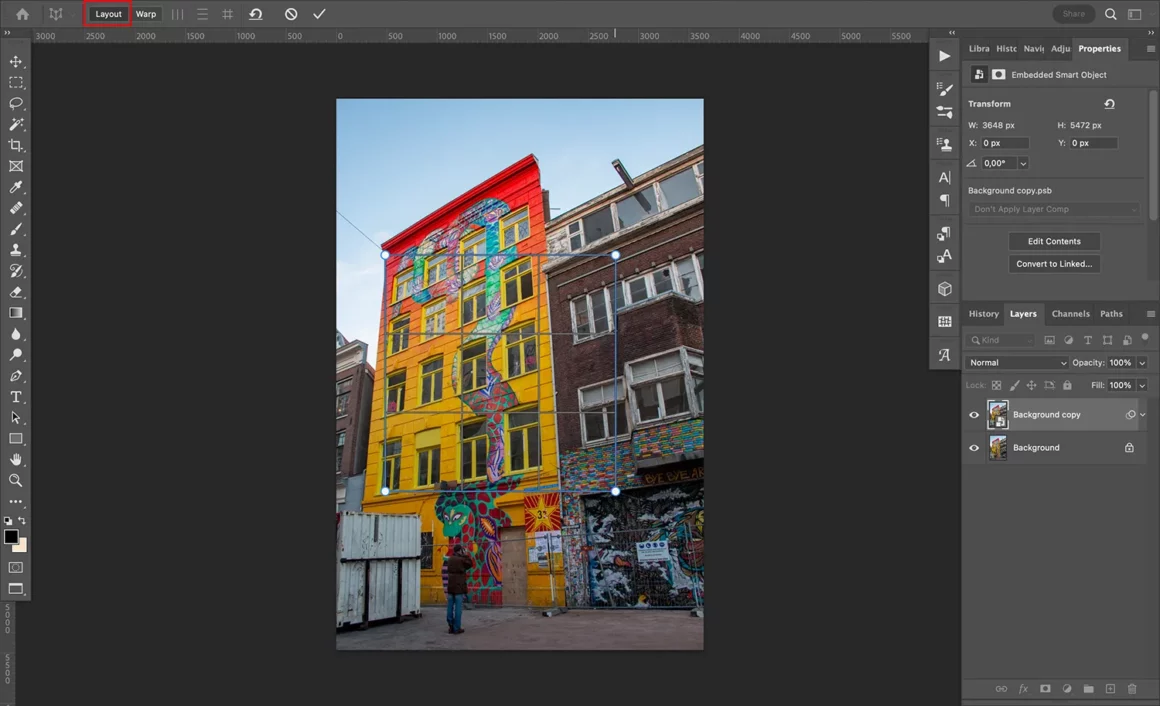Click the Layout mode button
Screen dimensions: 1160x706
[108, 14]
